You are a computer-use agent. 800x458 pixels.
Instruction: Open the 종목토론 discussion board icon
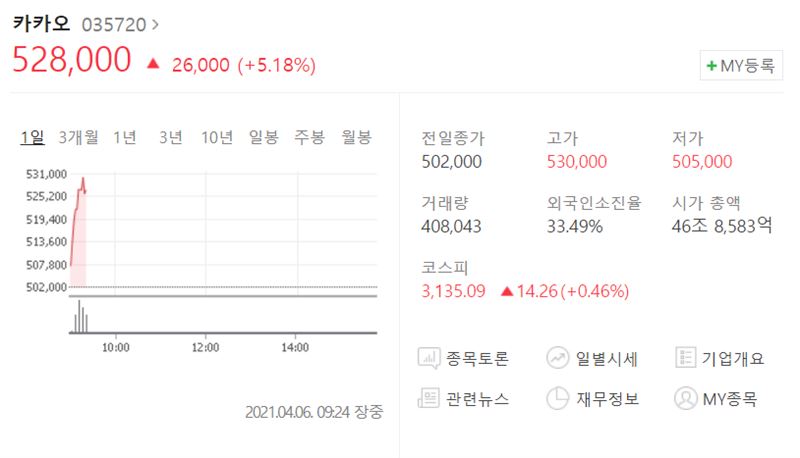click(x=429, y=358)
